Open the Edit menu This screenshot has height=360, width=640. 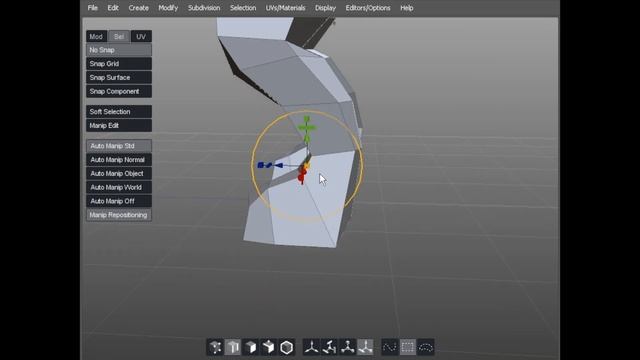pyautogui.click(x=113, y=8)
